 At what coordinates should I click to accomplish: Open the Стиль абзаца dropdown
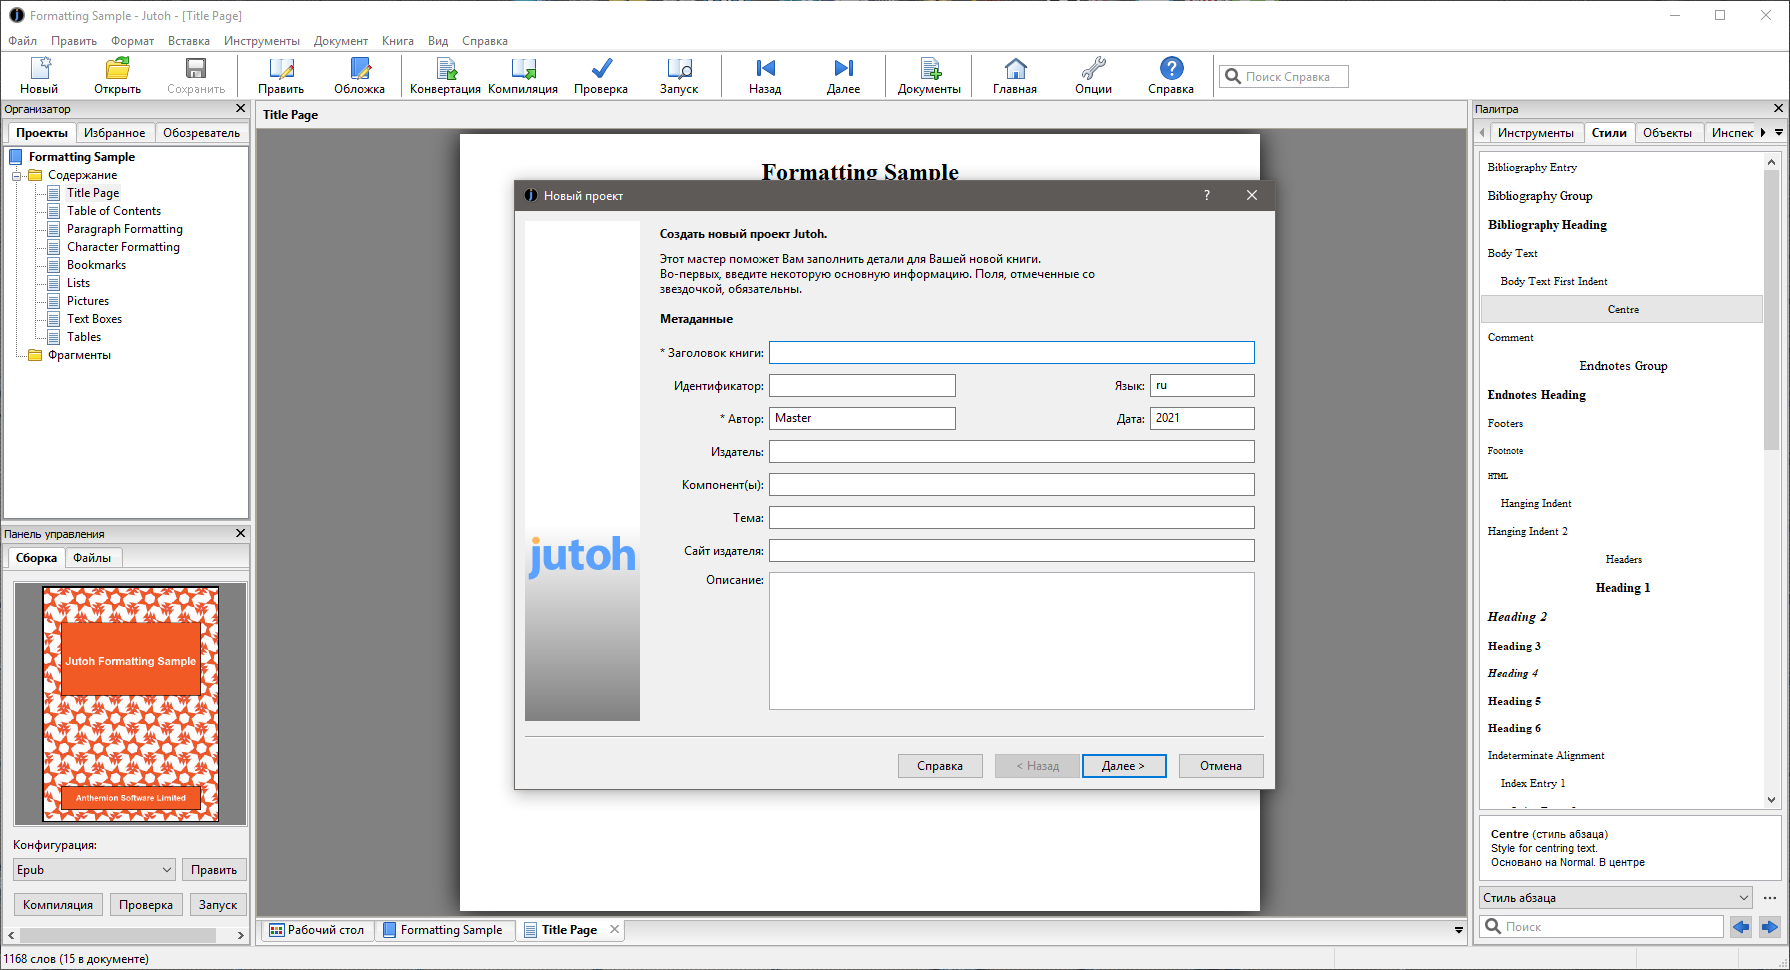coord(1616,898)
